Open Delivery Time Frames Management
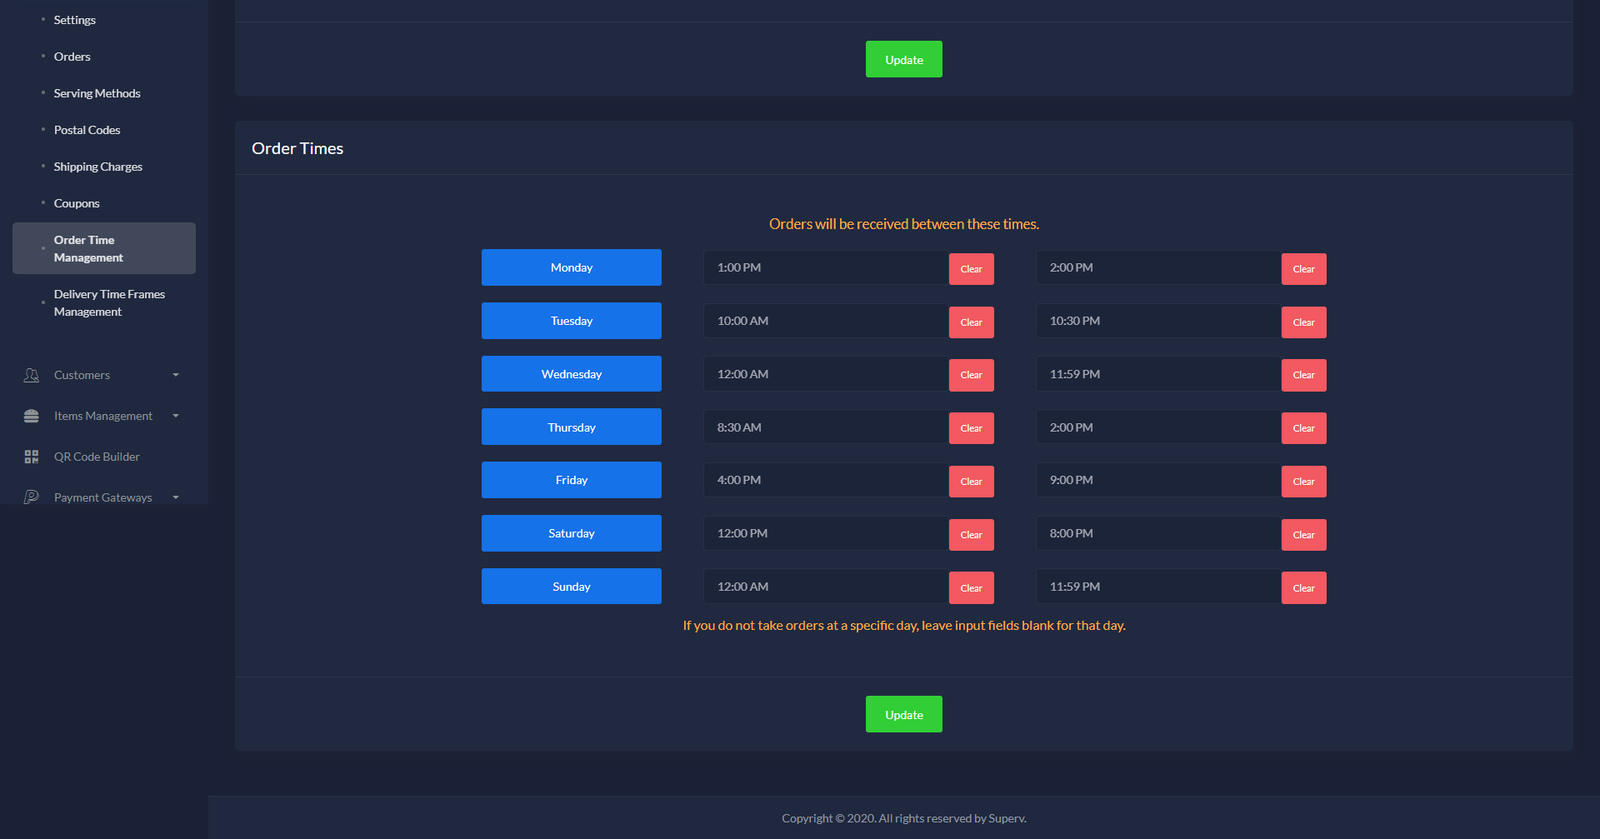The height and width of the screenshot is (839, 1600). tap(109, 303)
